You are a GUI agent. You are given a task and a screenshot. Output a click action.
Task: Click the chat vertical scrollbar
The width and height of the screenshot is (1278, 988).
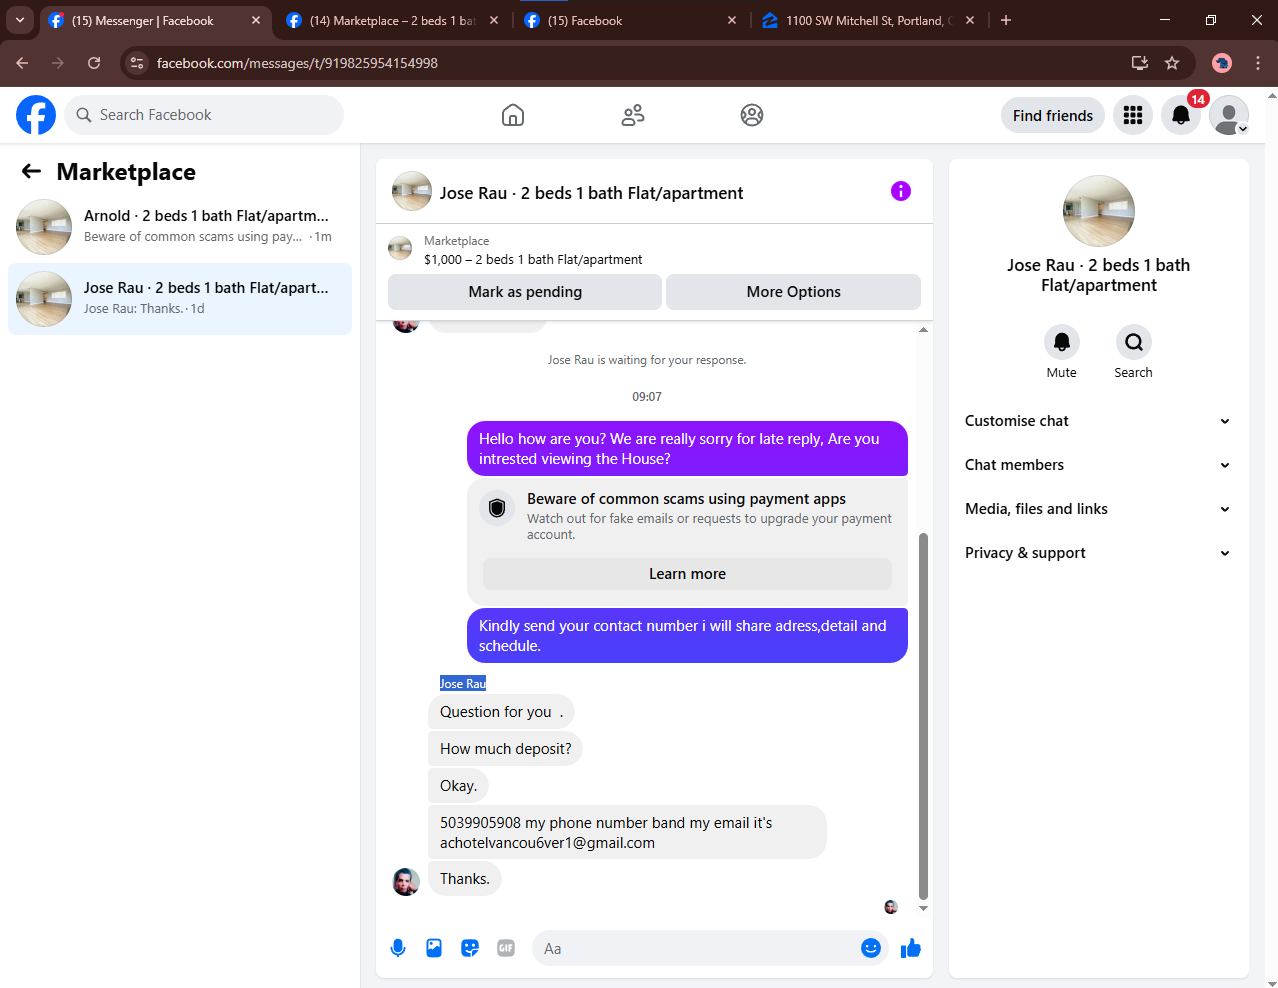tap(923, 716)
